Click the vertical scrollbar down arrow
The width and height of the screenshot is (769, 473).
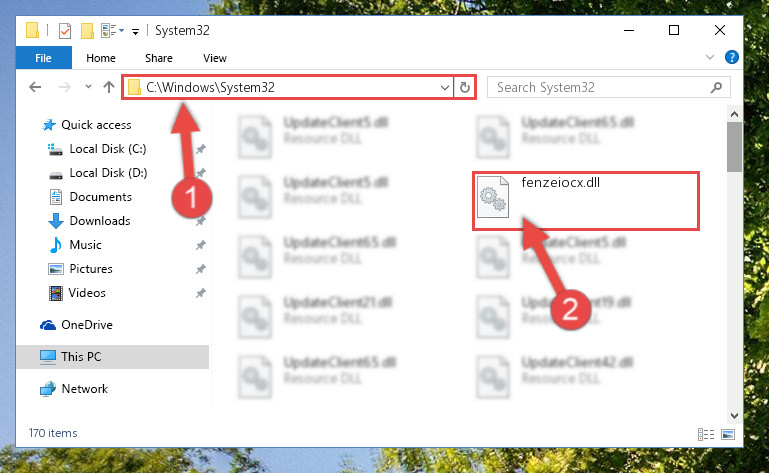(x=734, y=416)
